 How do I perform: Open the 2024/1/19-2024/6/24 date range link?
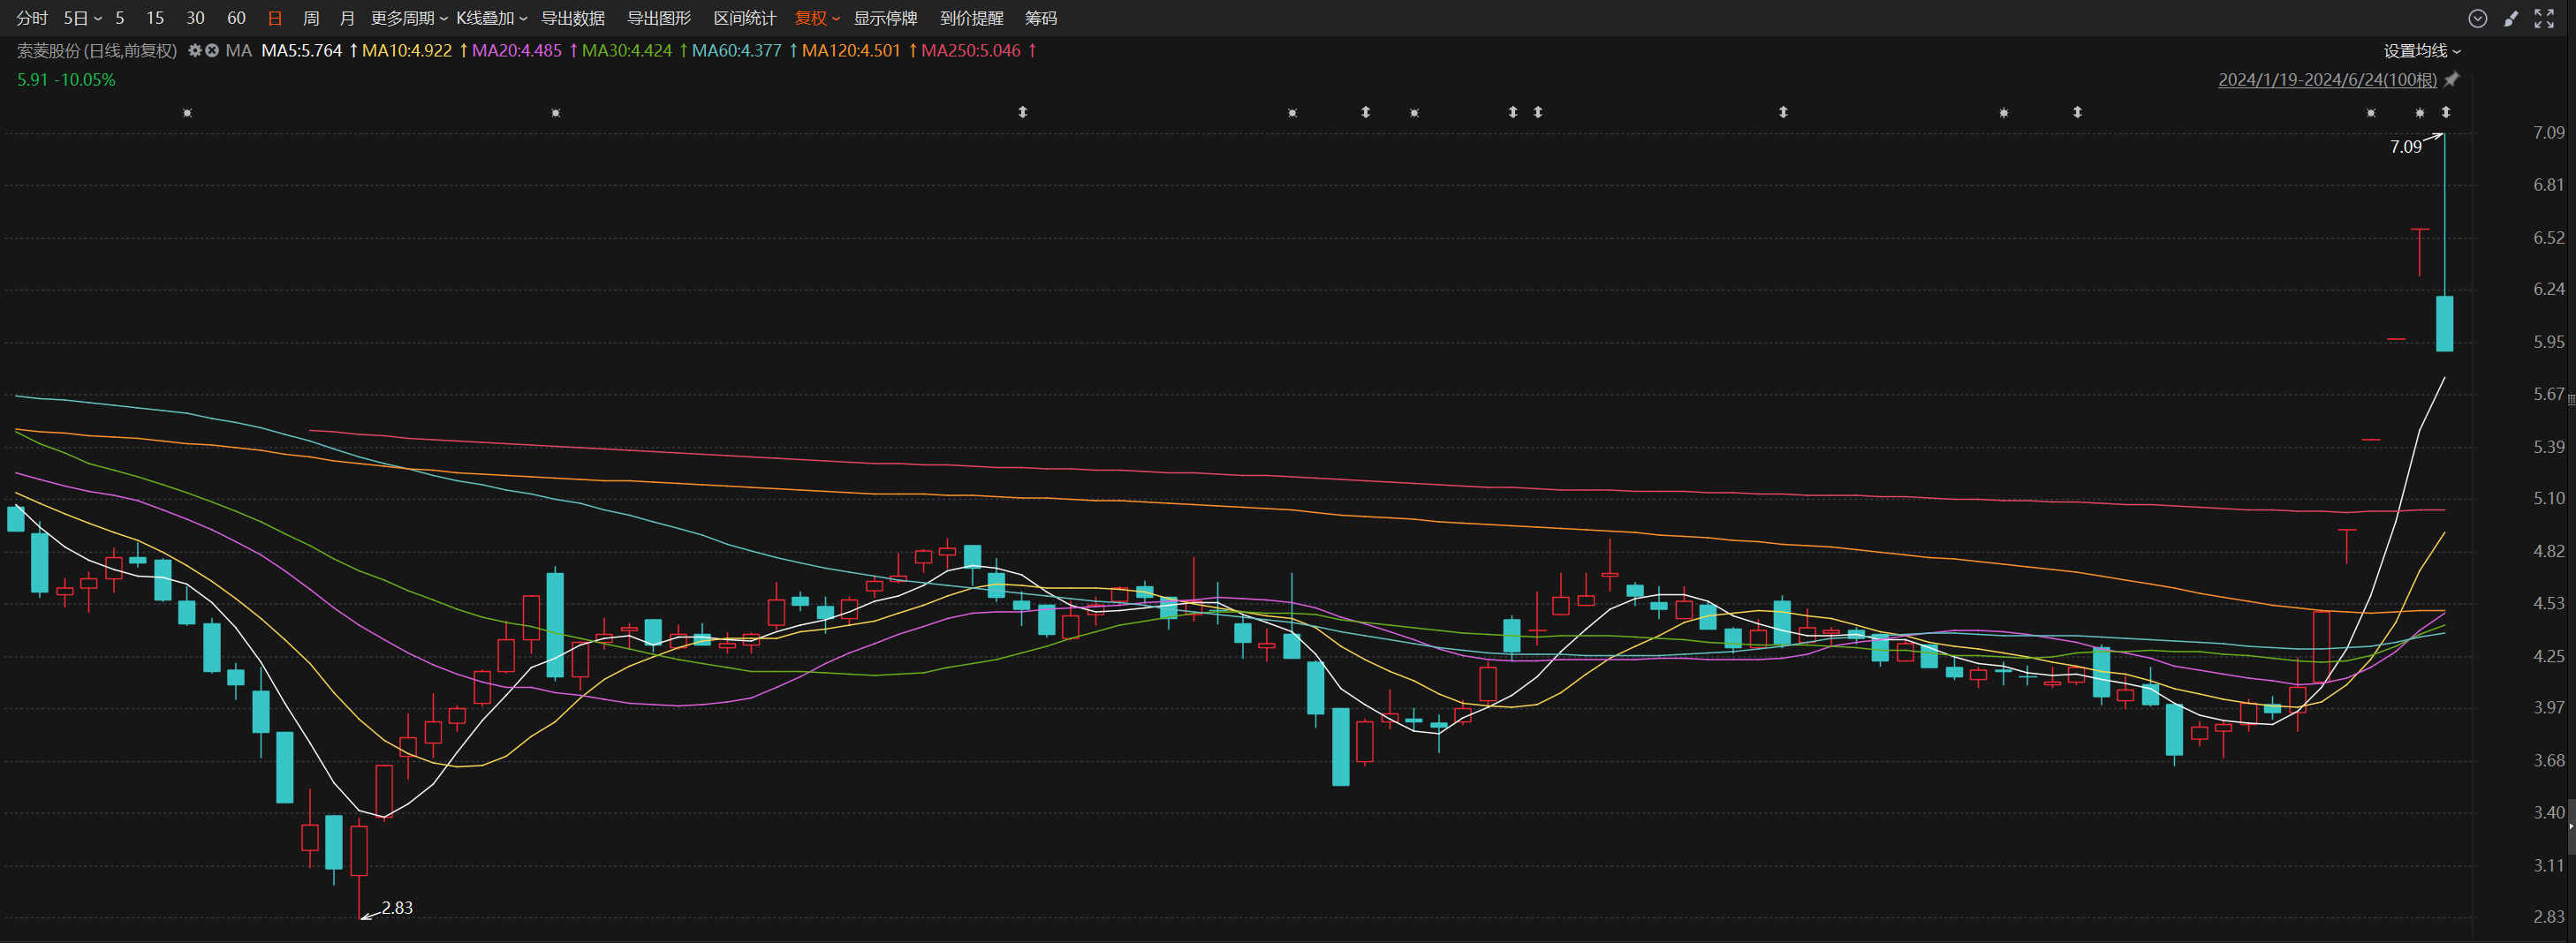pos(2327,80)
